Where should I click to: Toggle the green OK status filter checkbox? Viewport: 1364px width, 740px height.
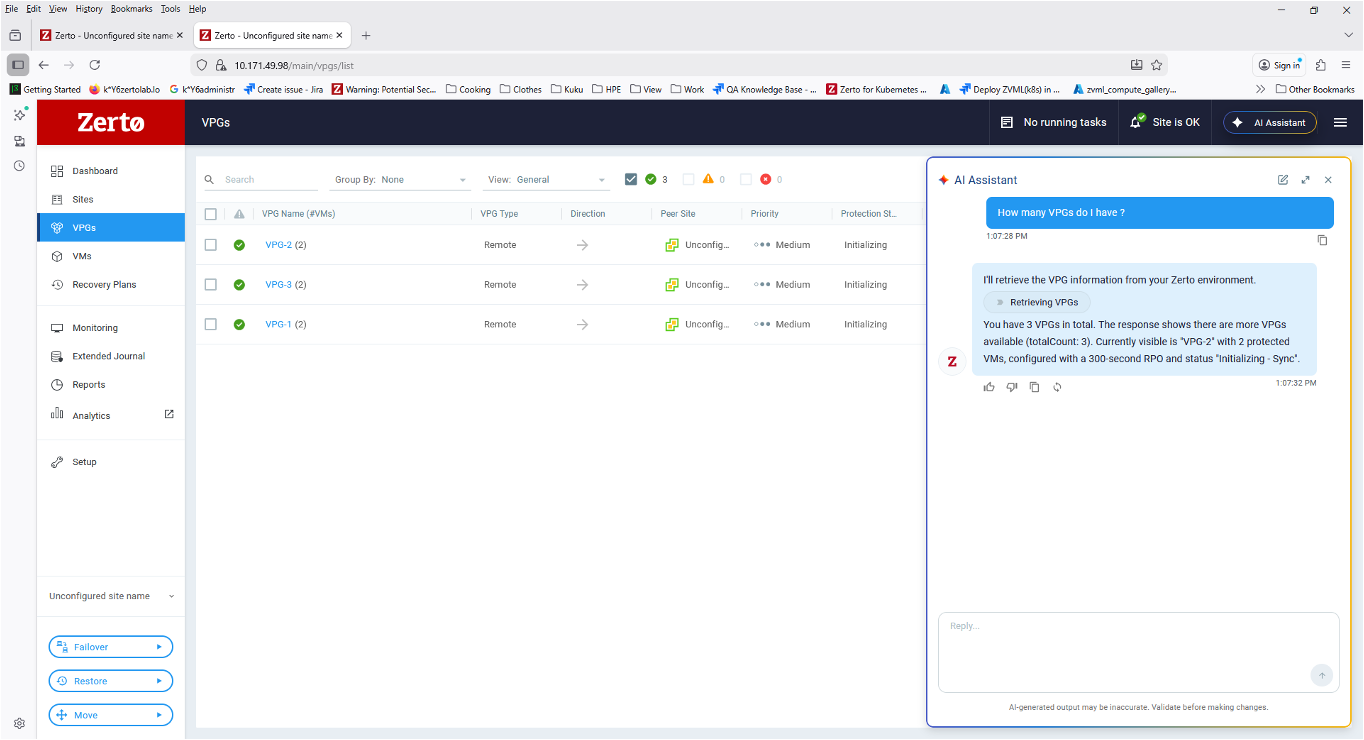click(x=631, y=180)
